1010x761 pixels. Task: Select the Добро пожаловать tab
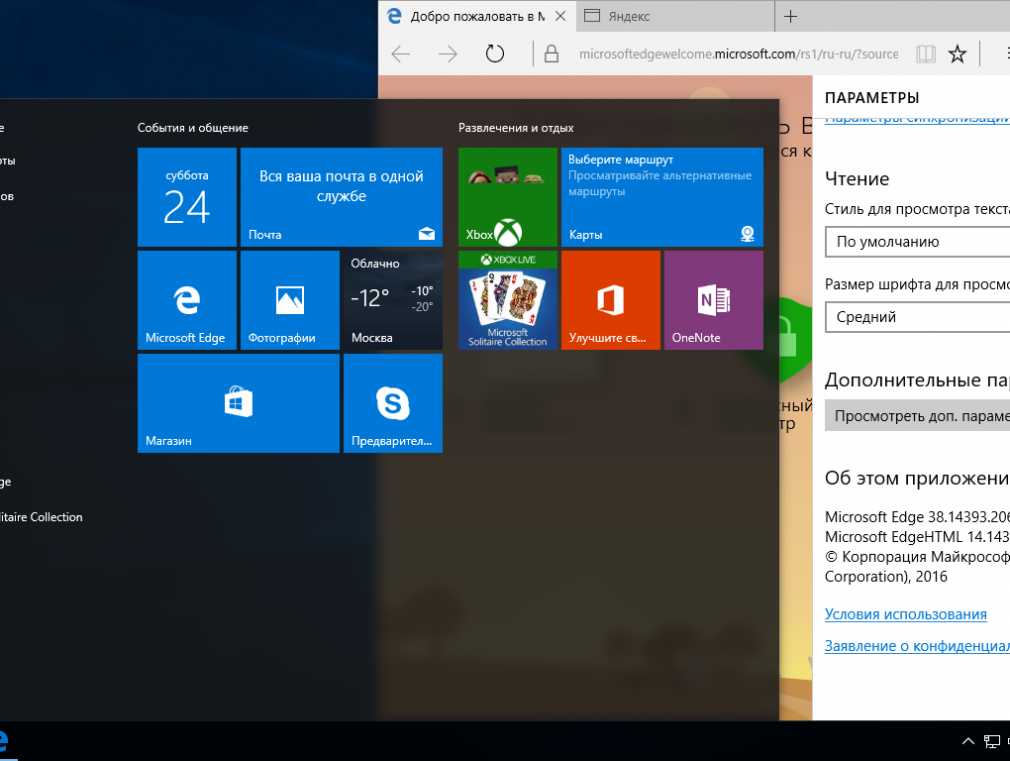[477, 16]
